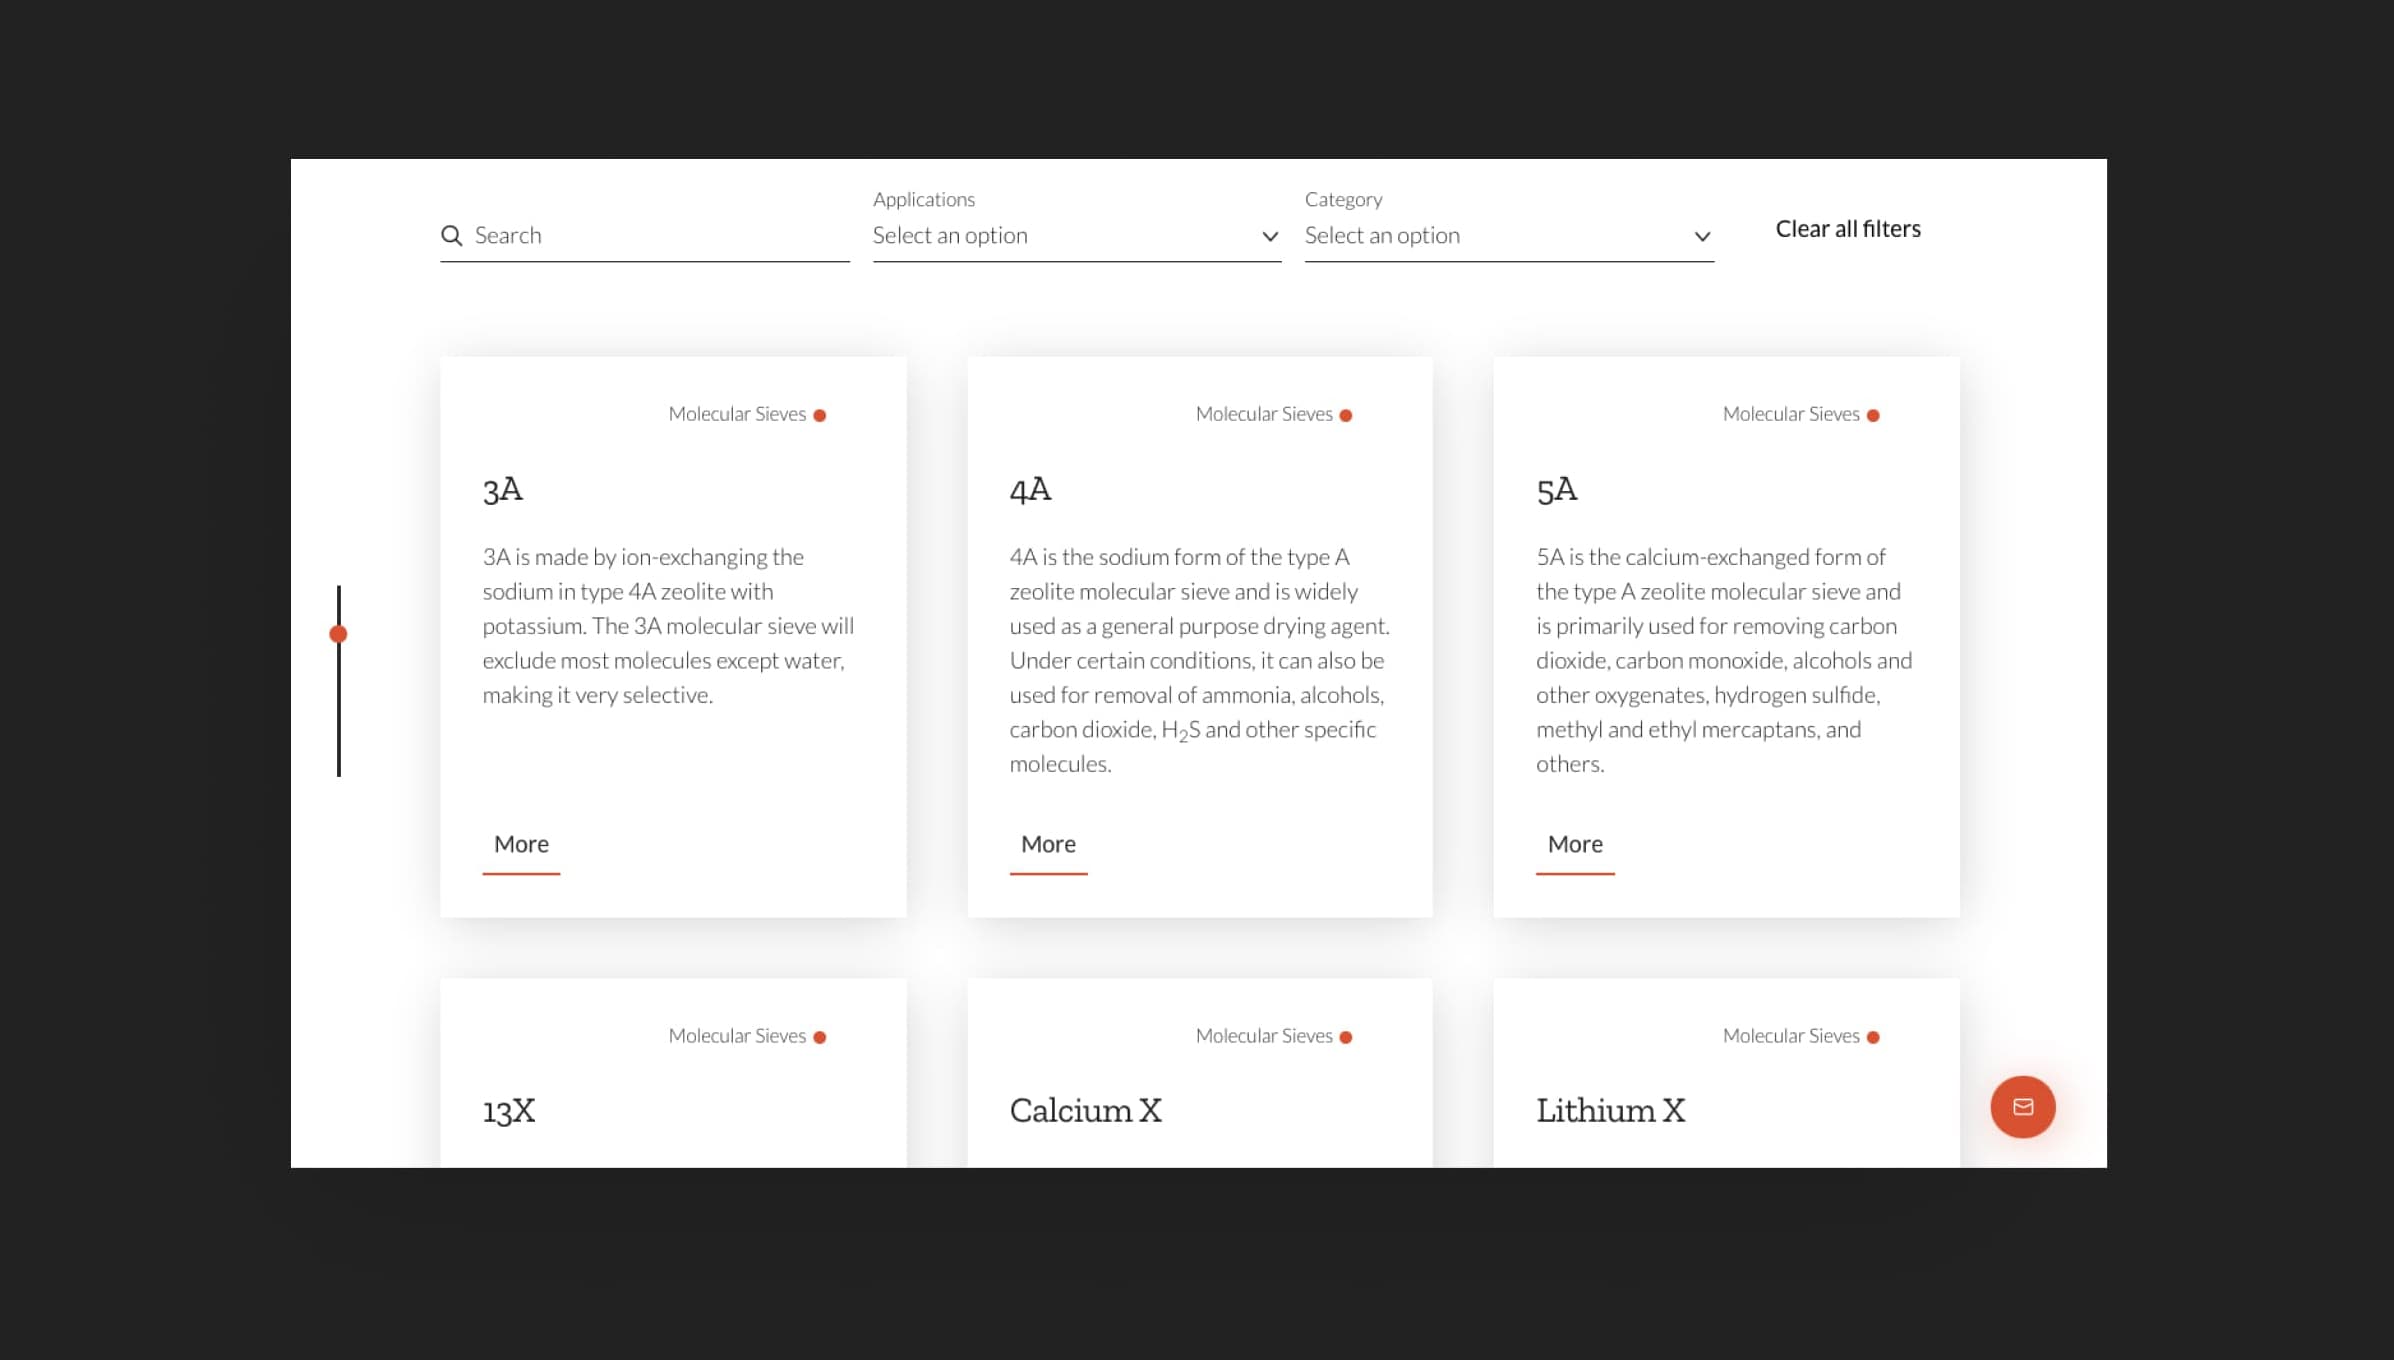Click orange dot on Lithium X card
2394x1360 pixels.
1873,1037
